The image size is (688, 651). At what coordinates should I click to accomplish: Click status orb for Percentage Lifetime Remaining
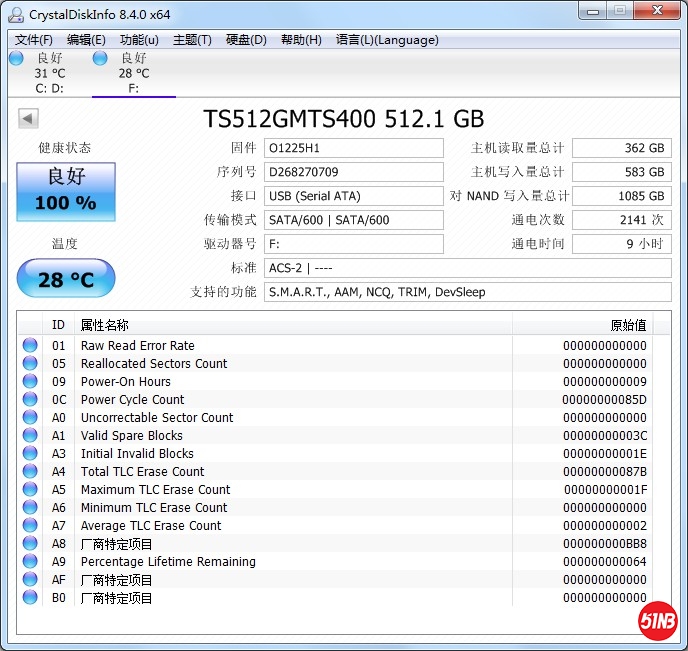[30, 562]
